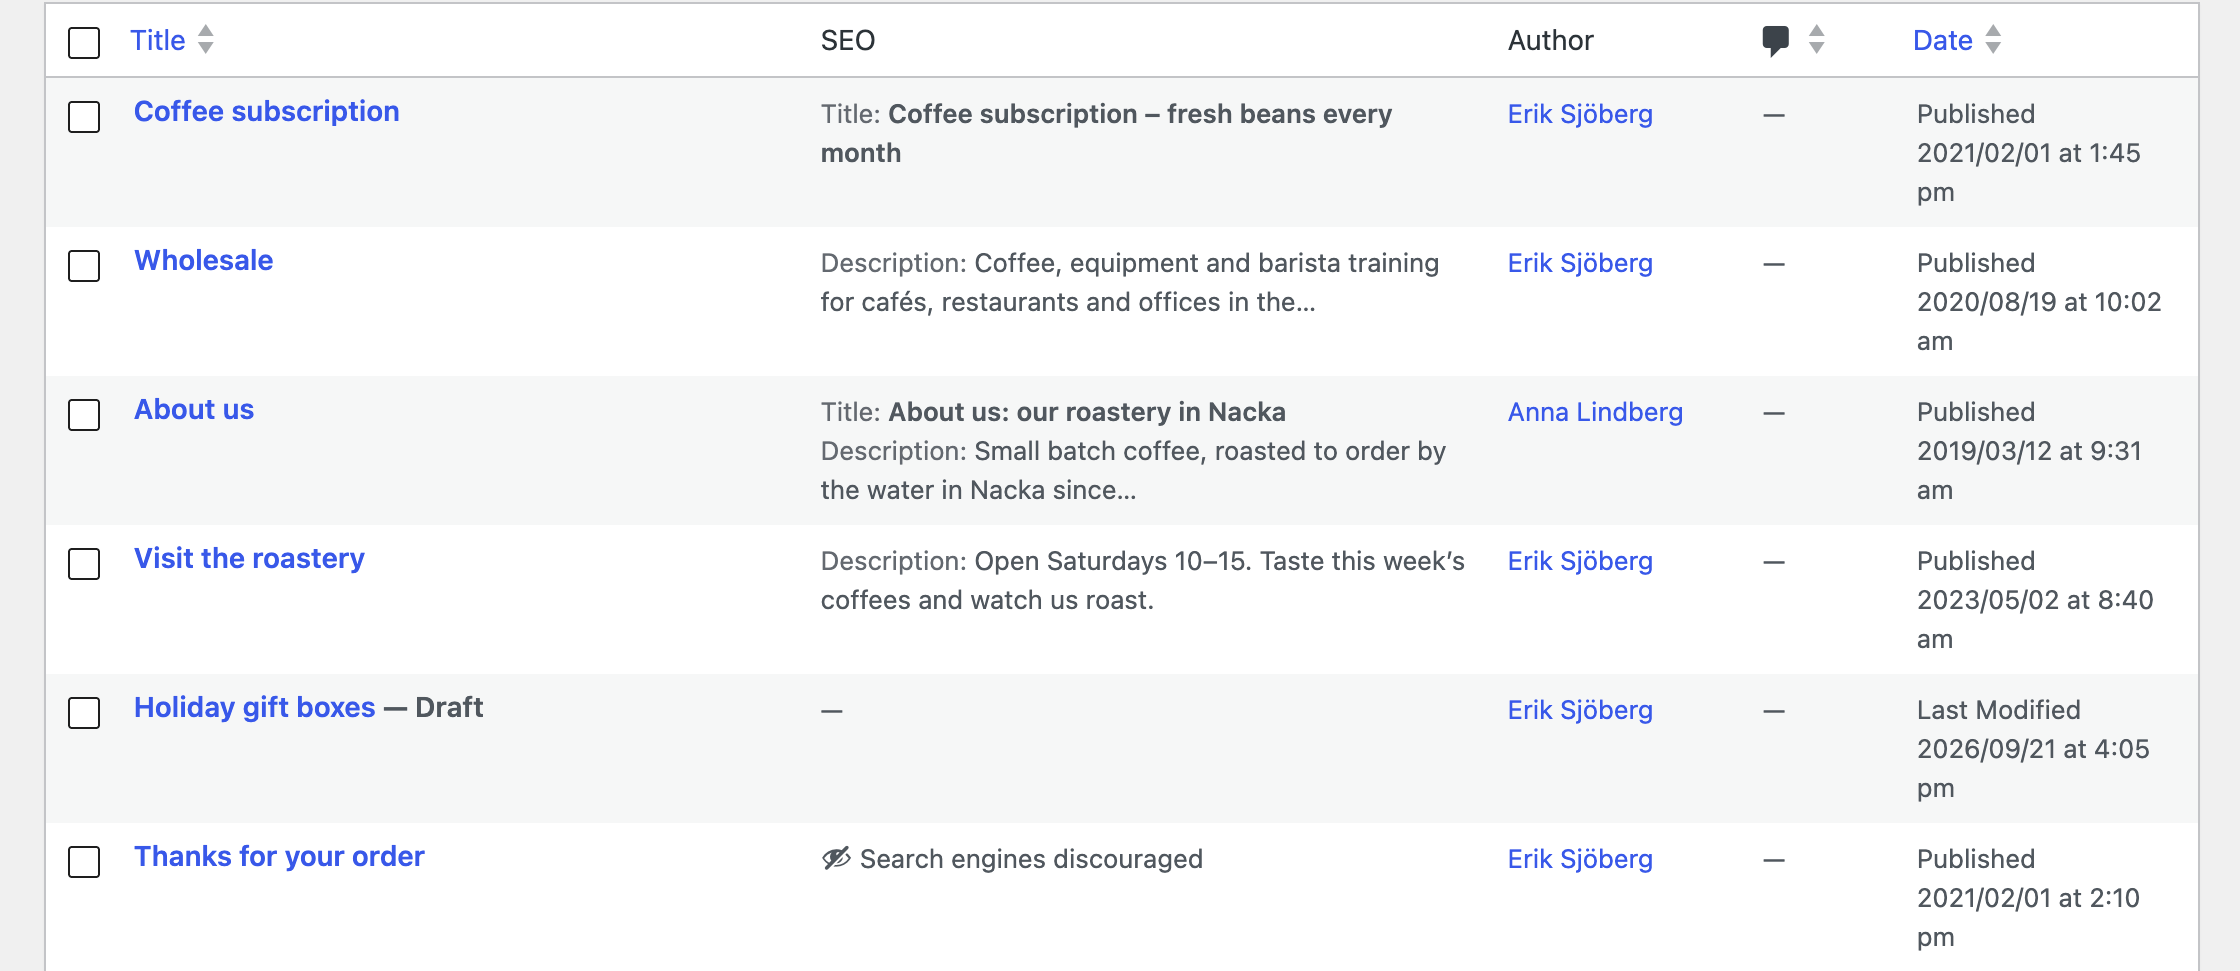
Task: Click 'Search engines discouraged' text
Action: coord(1031,859)
